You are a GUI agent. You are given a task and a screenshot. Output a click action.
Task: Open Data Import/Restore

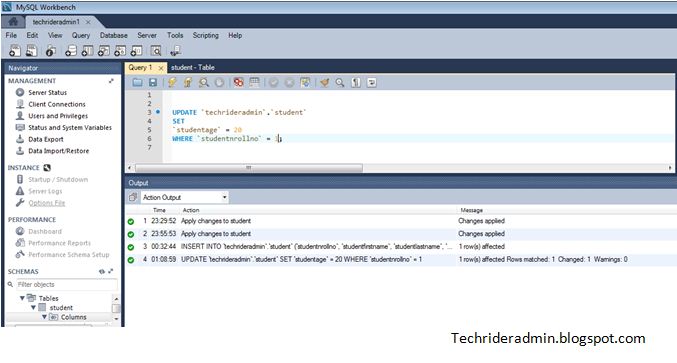click(59, 151)
